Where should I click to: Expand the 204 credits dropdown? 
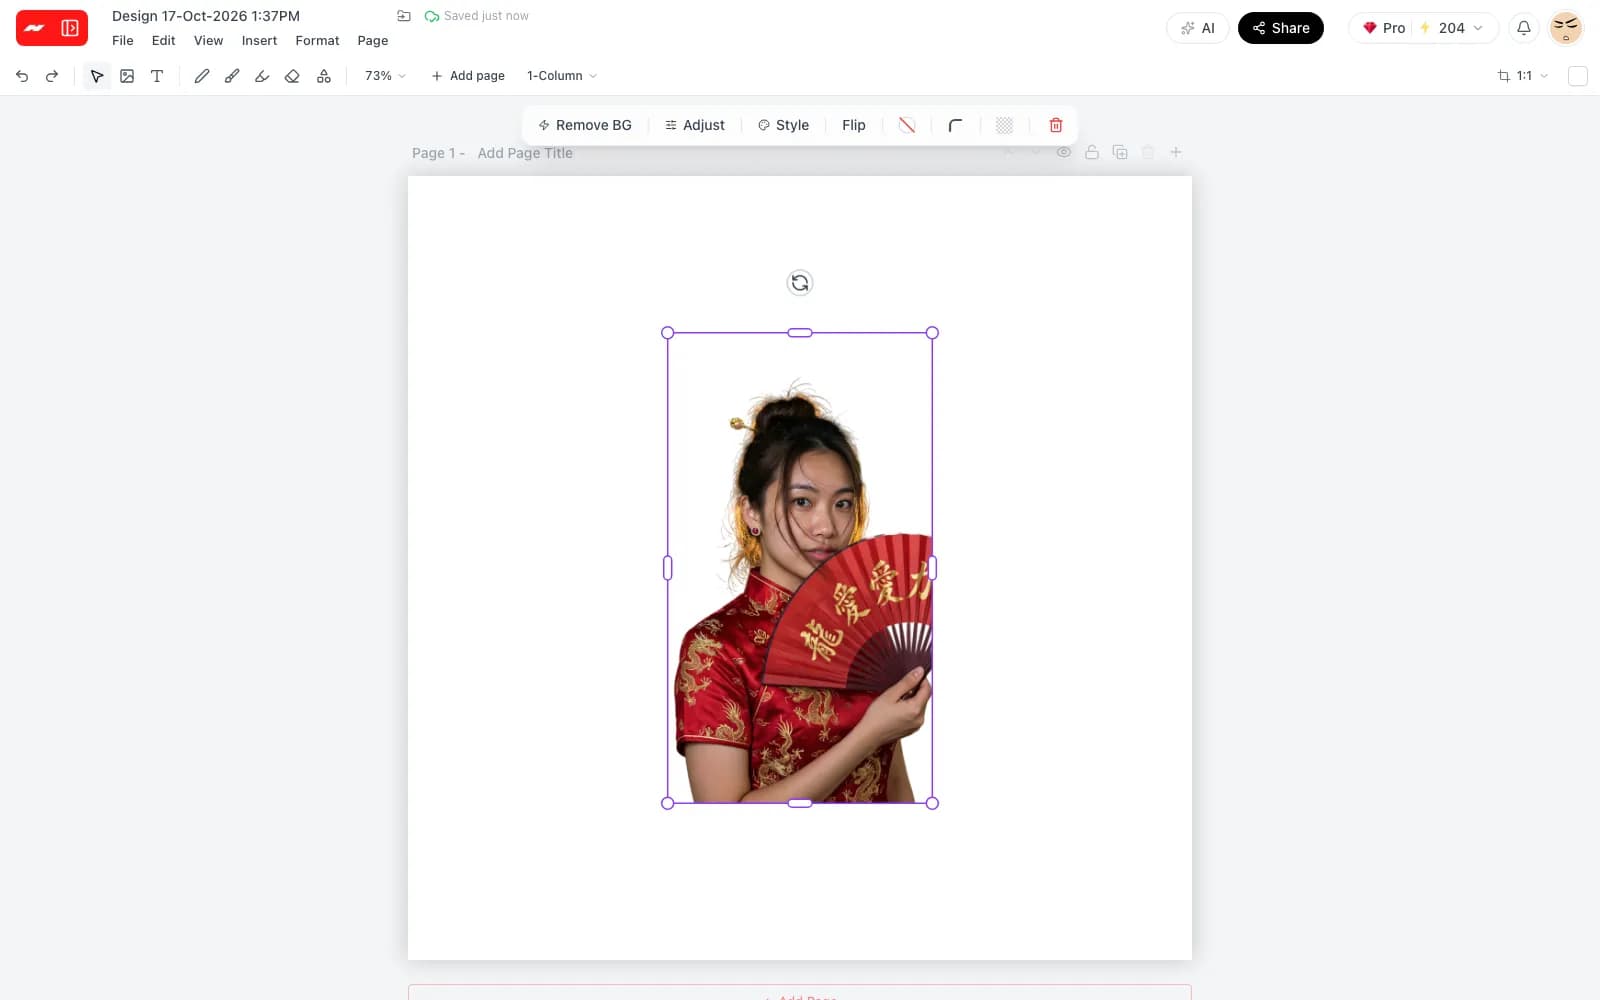click(x=1453, y=28)
